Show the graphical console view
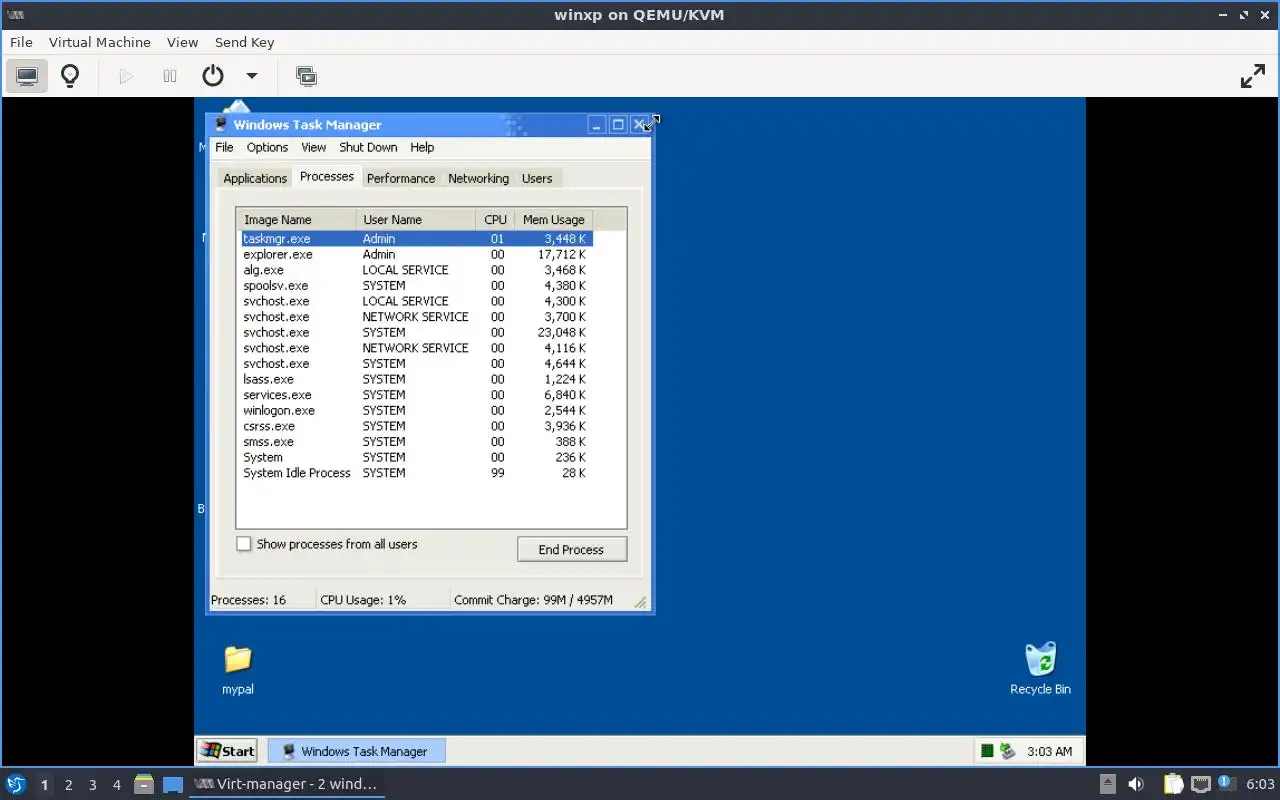This screenshot has height=800, width=1280. coord(27,76)
